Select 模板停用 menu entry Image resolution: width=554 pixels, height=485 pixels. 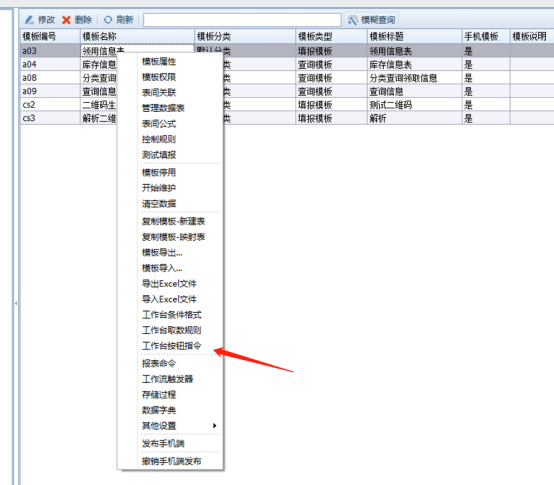pyautogui.click(x=159, y=172)
